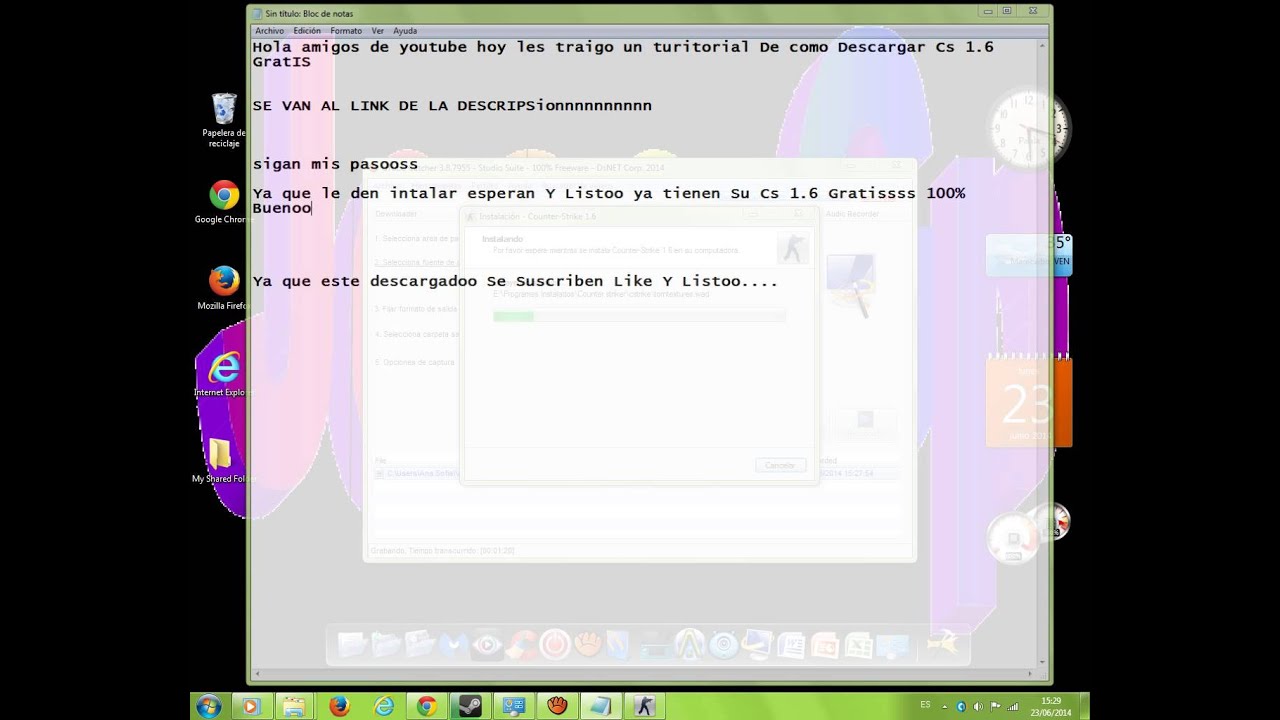Click the Firefox taskbar icon
This screenshot has height=720, width=1280.
pos(339,706)
